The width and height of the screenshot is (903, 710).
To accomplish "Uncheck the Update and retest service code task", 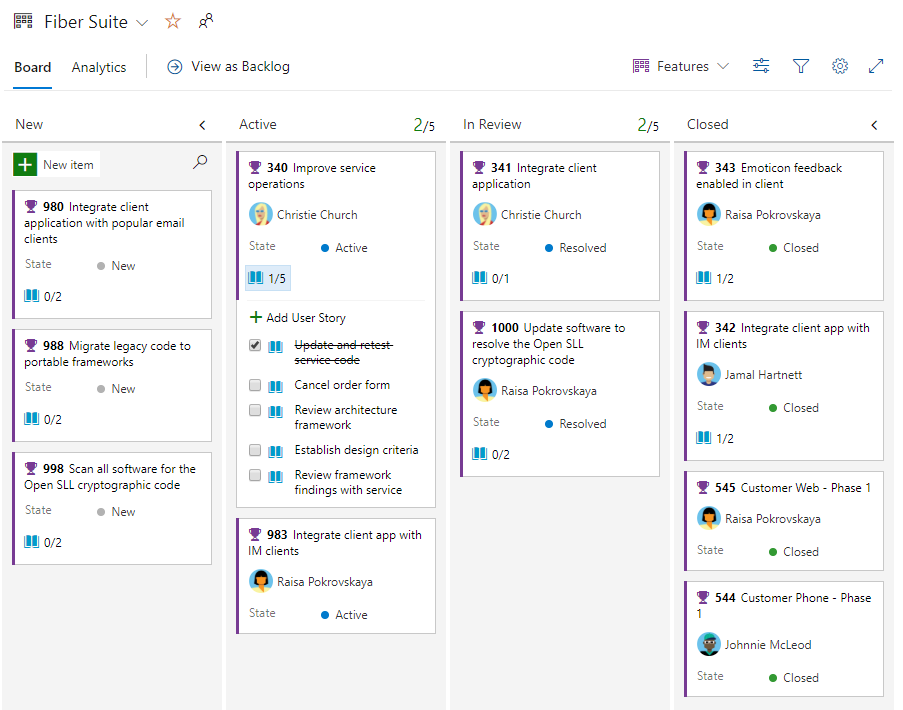I will [254, 345].
